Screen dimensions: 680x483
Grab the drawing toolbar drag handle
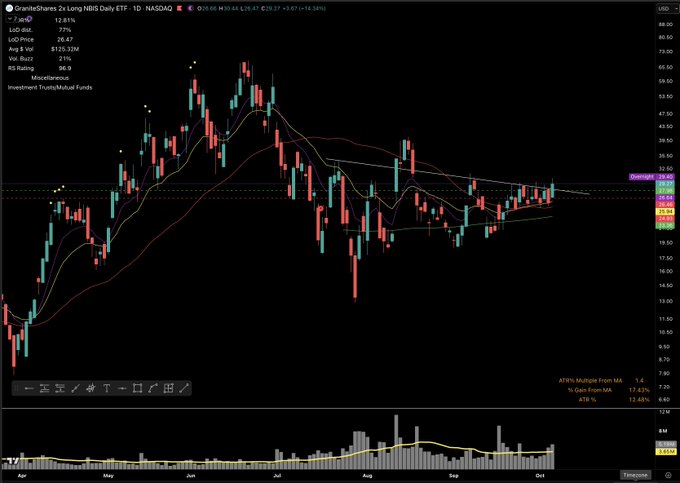(x=16, y=388)
